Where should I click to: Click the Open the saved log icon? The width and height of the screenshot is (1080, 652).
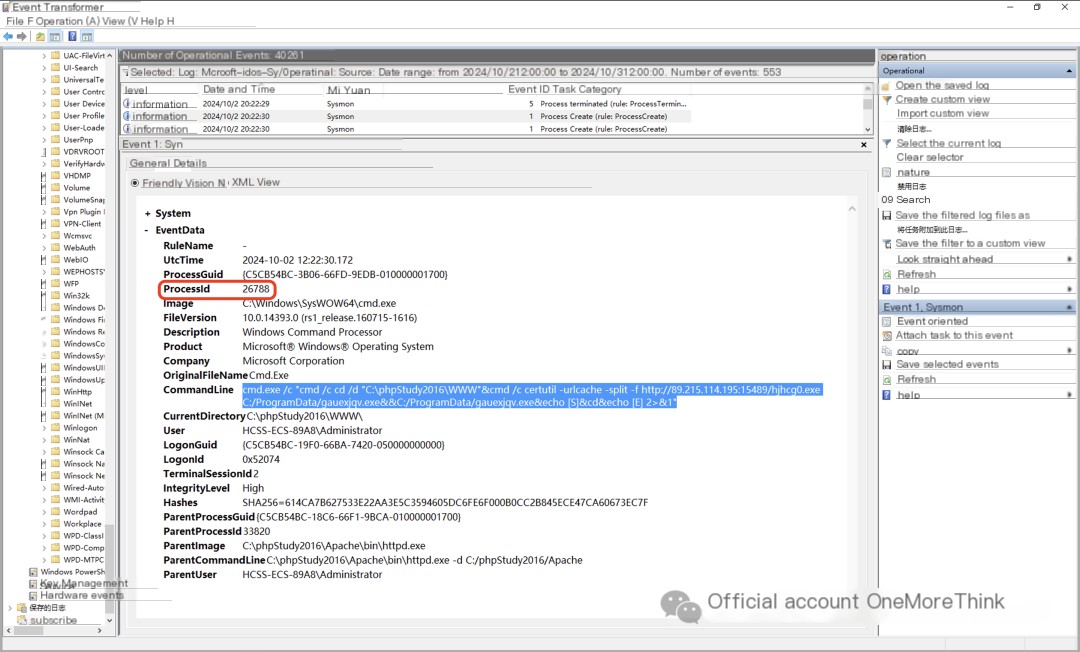(887, 86)
